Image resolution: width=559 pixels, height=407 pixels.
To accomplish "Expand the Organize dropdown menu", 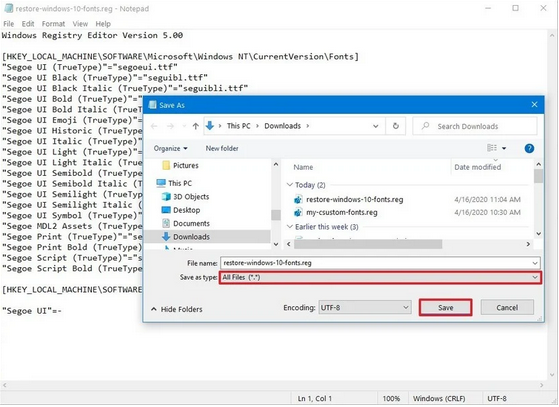I will (170, 148).
